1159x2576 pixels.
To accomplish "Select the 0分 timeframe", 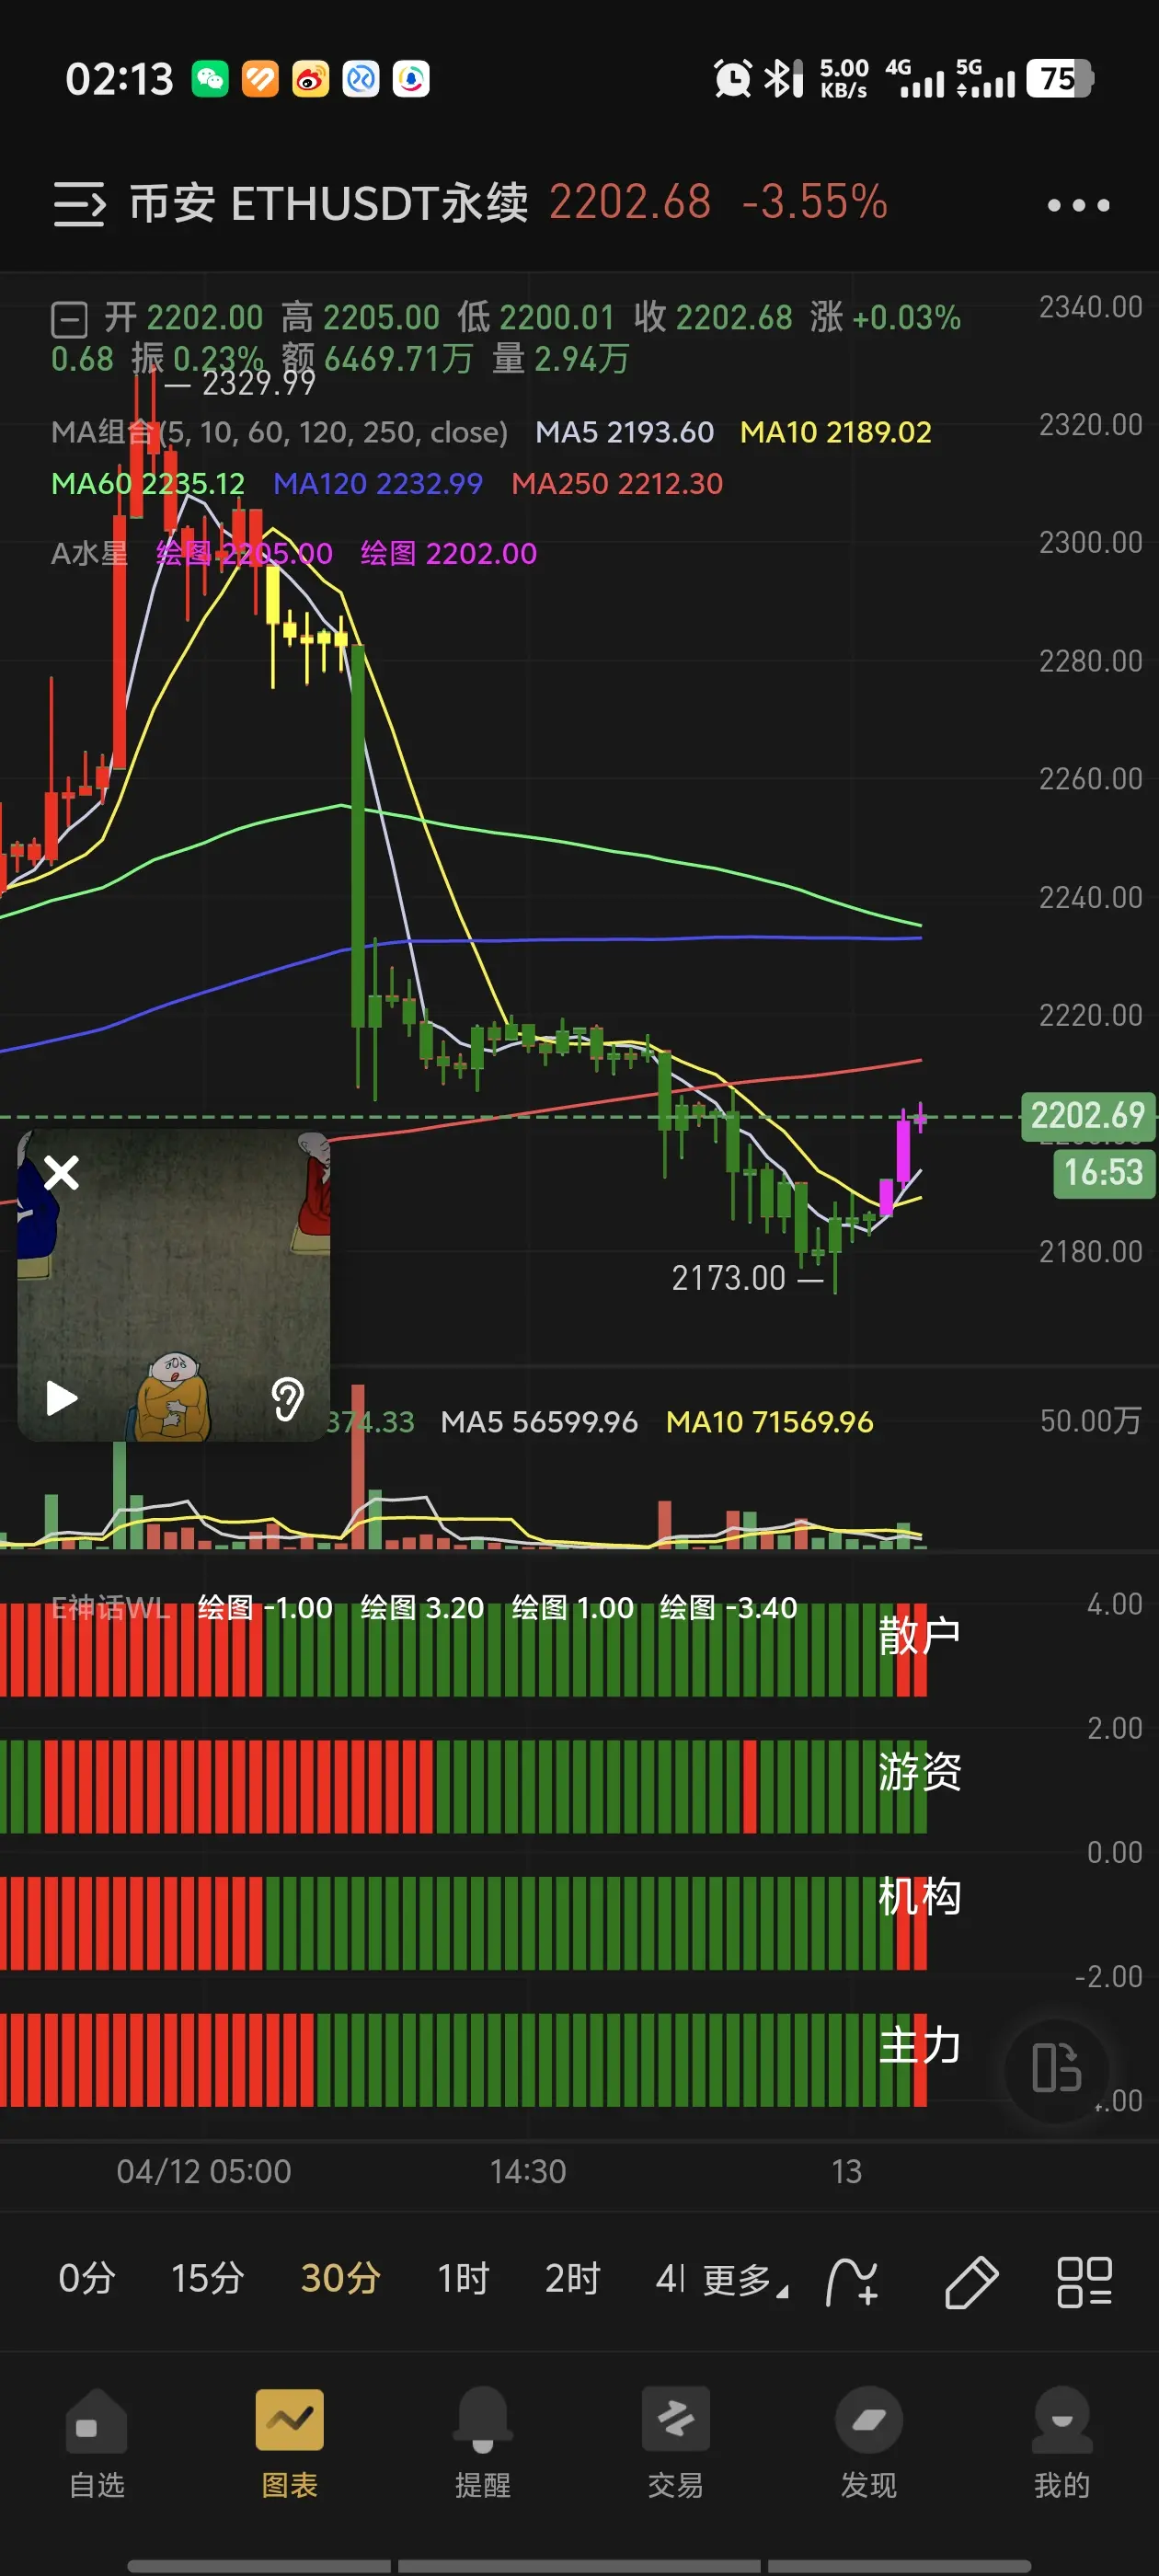I will (86, 2279).
